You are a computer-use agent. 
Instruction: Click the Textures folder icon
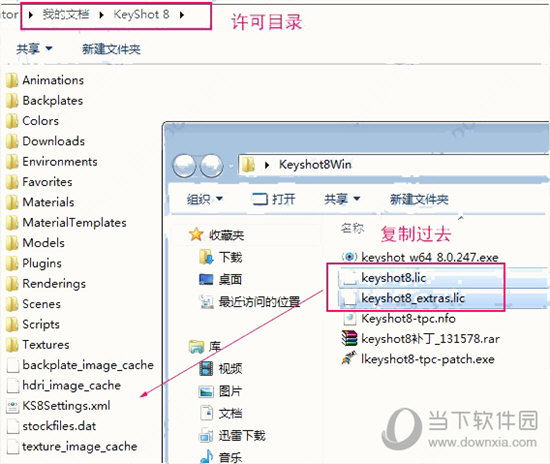tap(12, 345)
